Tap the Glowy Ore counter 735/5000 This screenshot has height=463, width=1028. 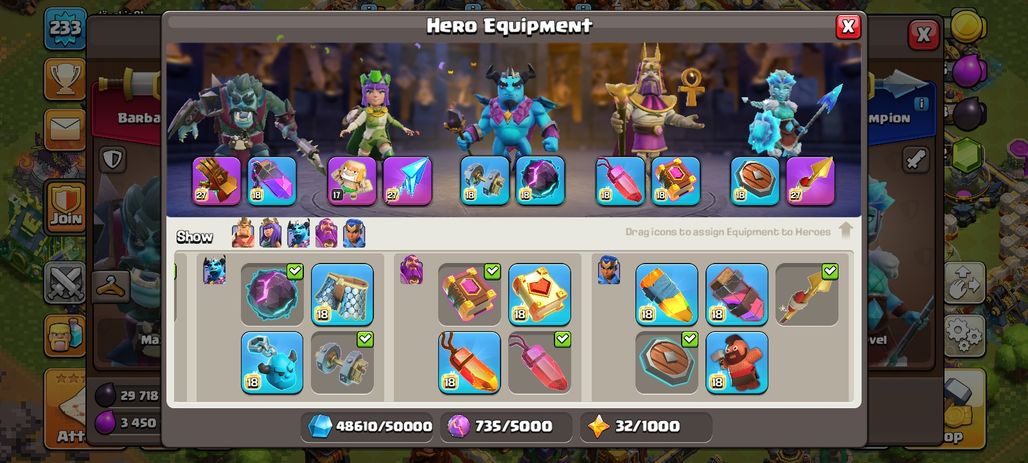[x=506, y=426]
